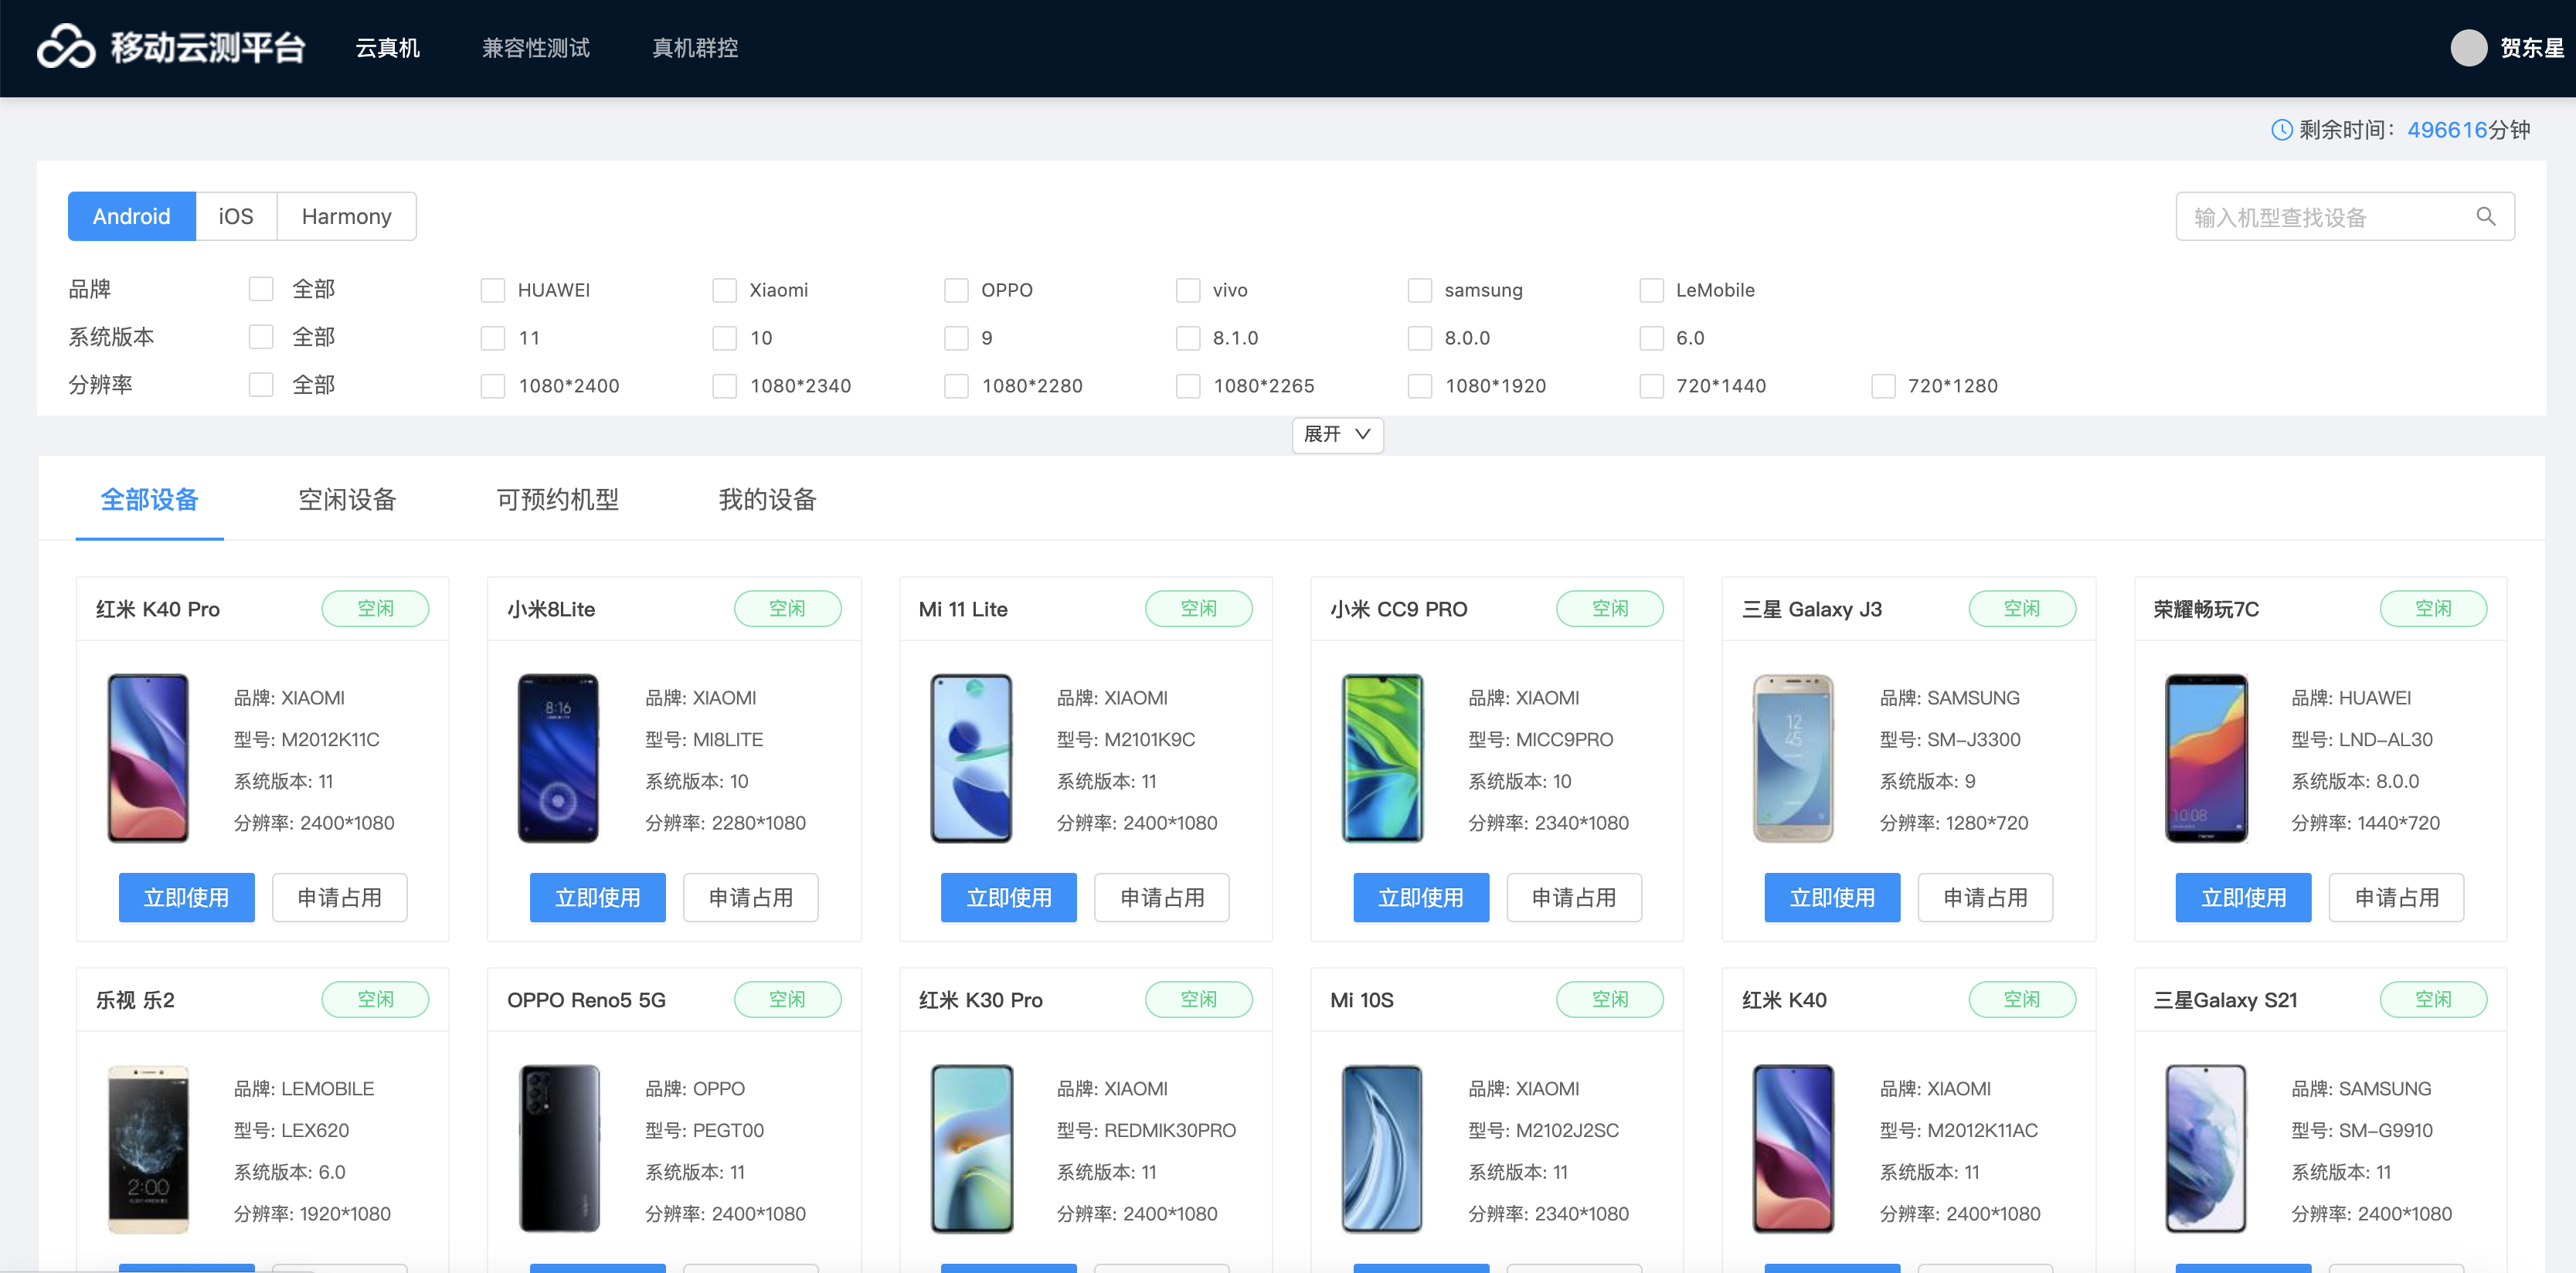Open the 三星 Galaxy J3 phone image
This screenshot has height=1273, width=2576.
1794,758
